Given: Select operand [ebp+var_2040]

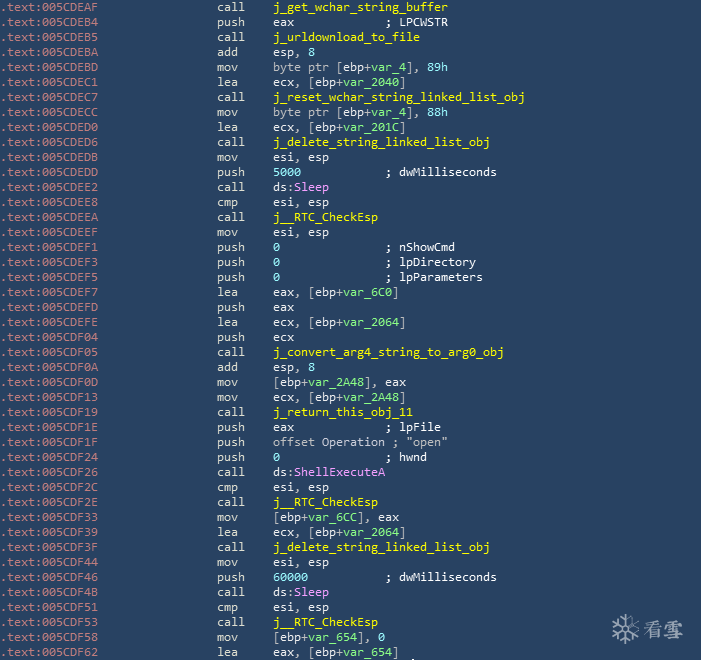Looking at the screenshot, I should [x=357, y=82].
